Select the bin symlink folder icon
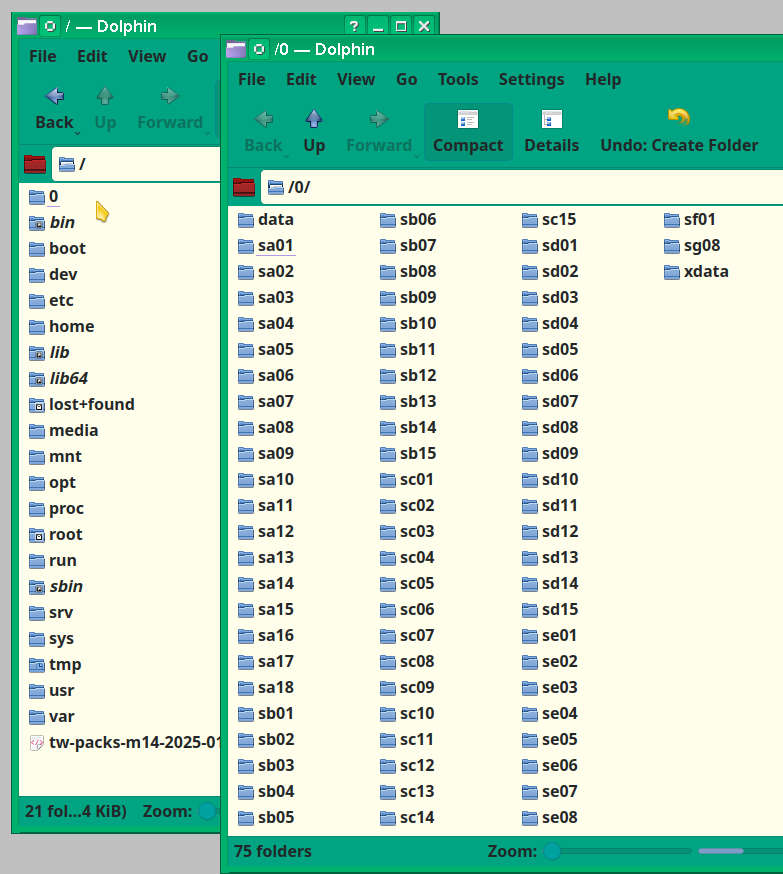Viewport: 783px width, 874px height. point(37,223)
